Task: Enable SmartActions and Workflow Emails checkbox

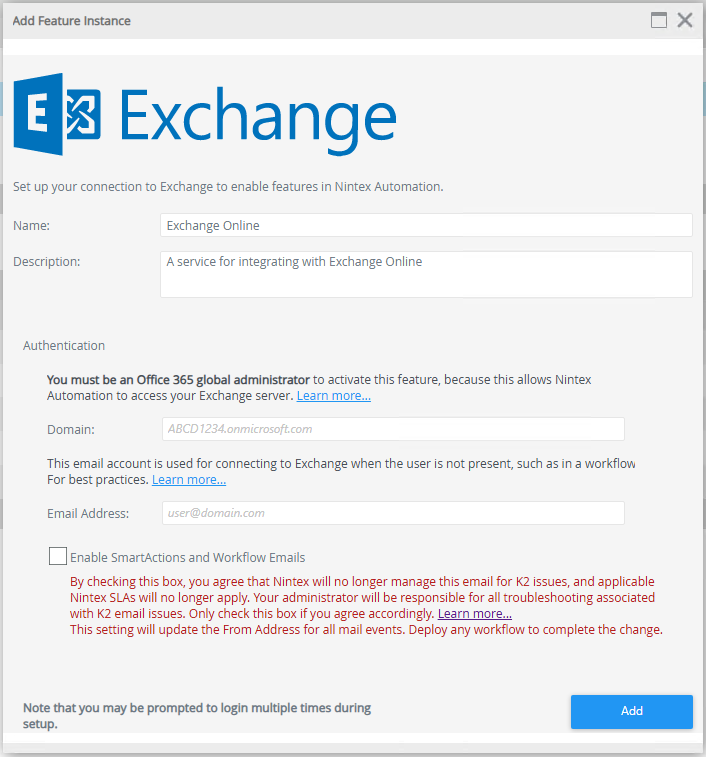Action: 58,556
